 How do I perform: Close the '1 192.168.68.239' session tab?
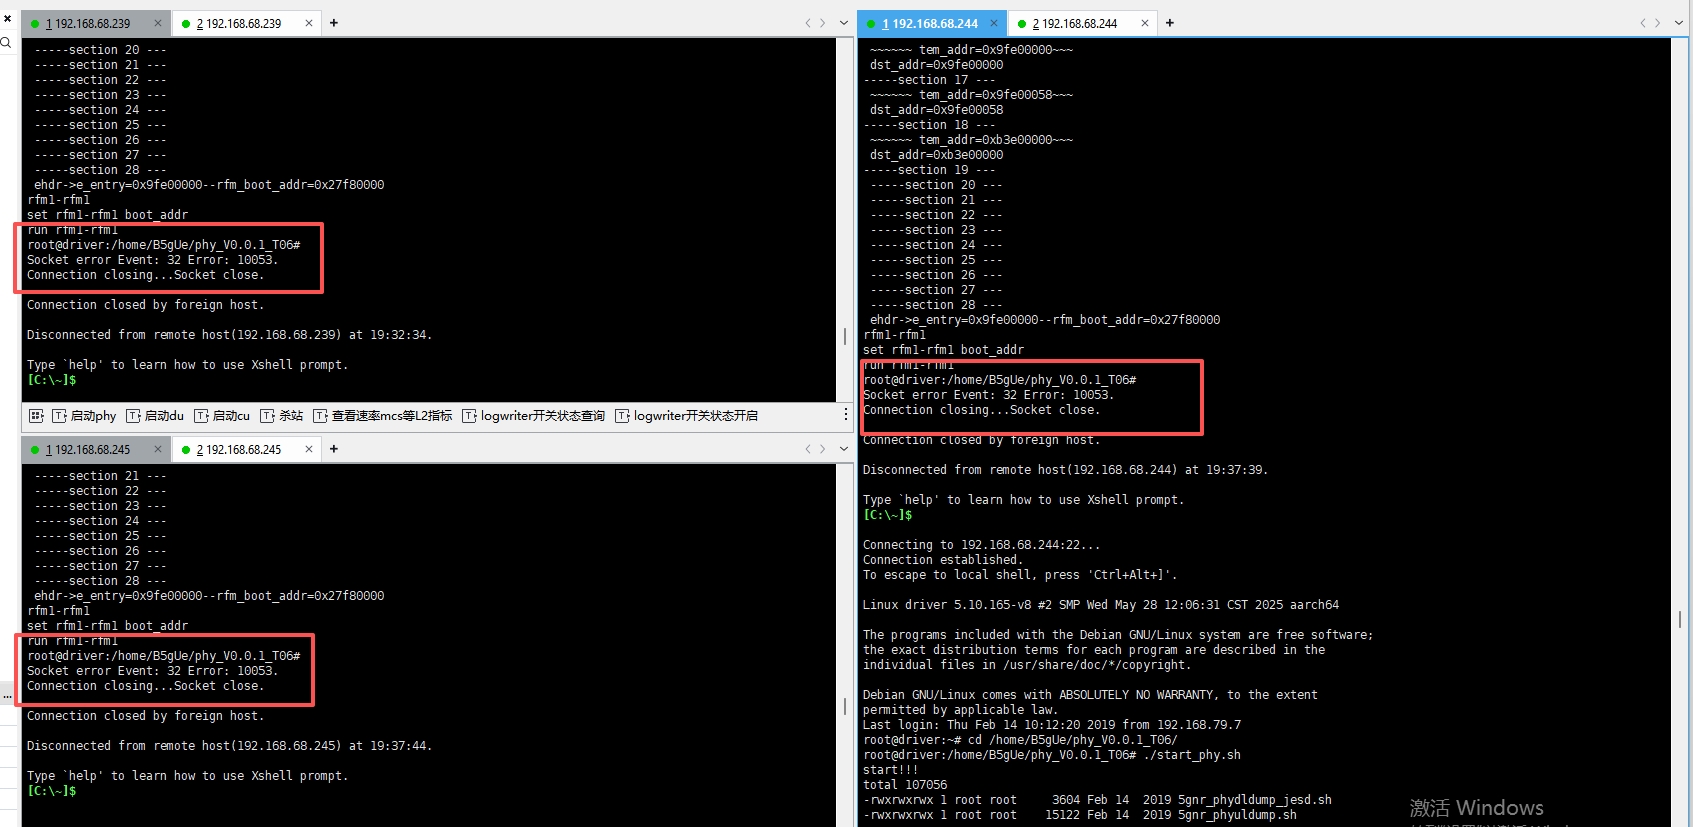click(x=158, y=23)
